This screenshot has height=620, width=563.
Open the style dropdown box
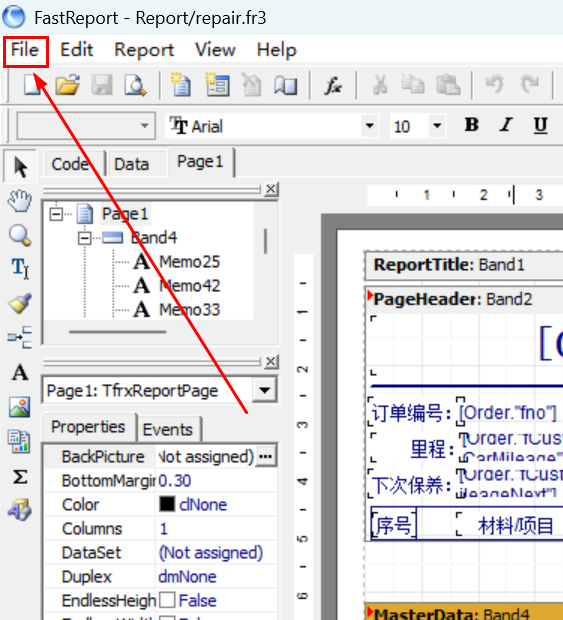[86, 126]
